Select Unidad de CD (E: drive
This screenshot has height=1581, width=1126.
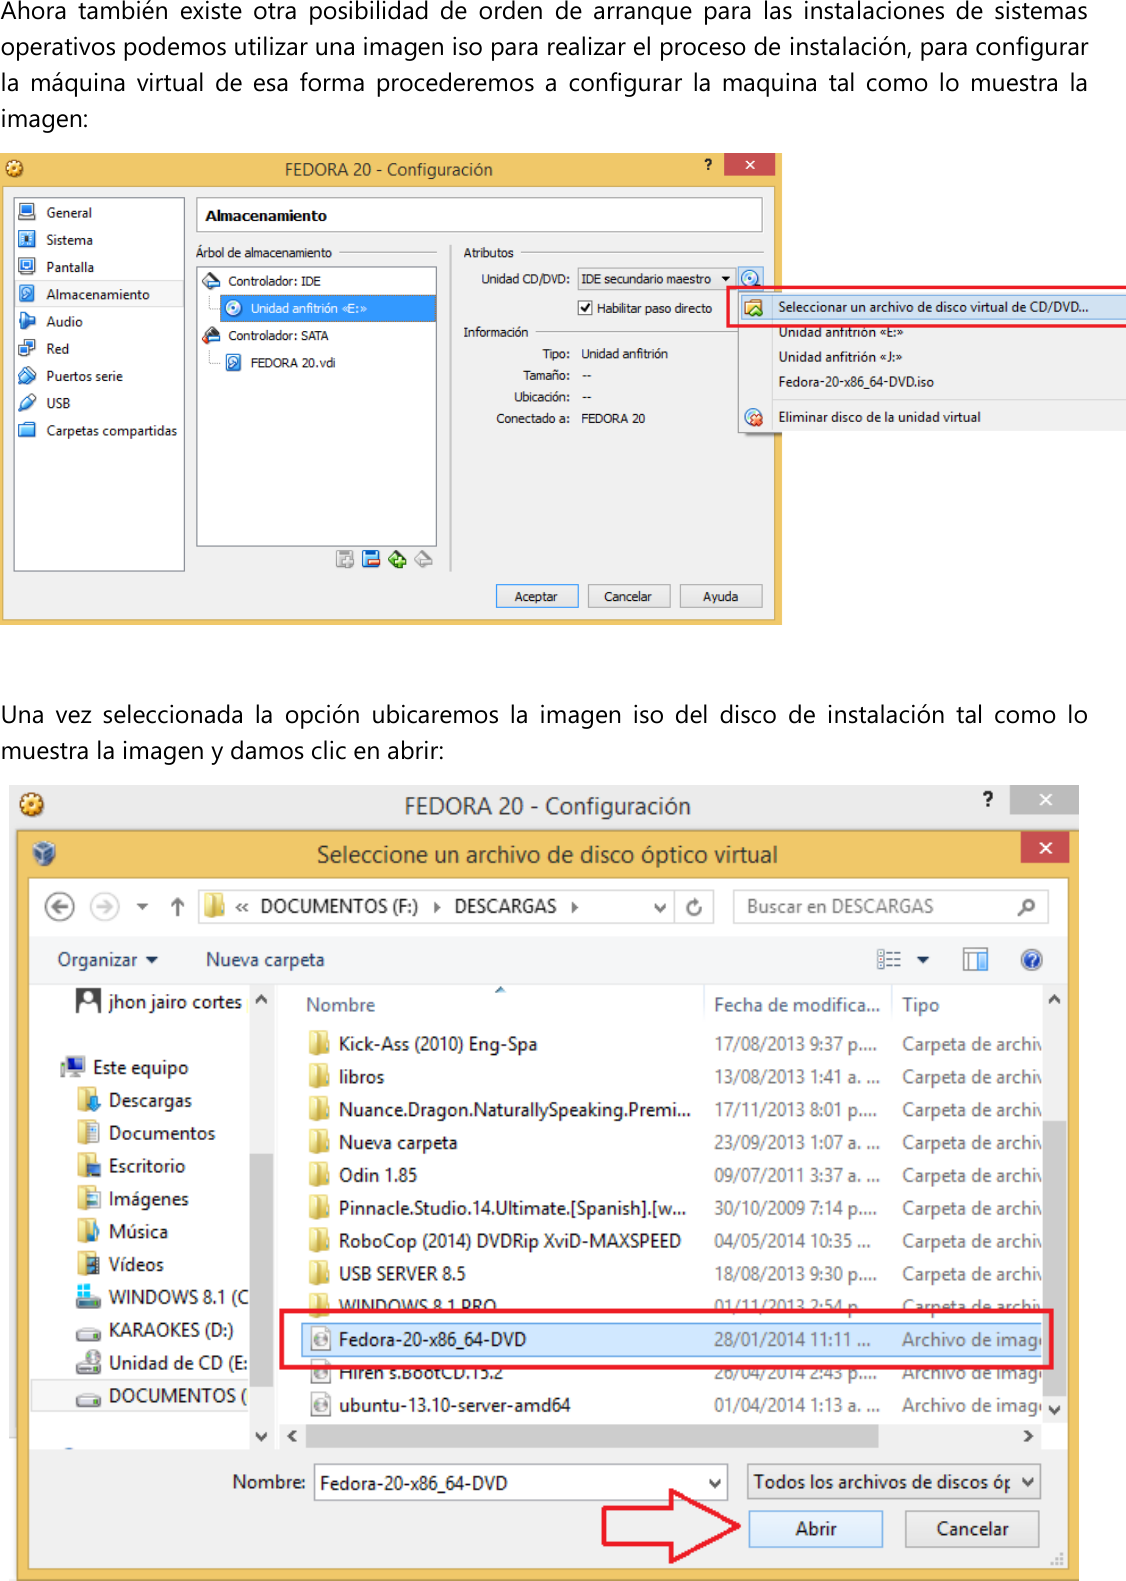tap(163, 1363)
